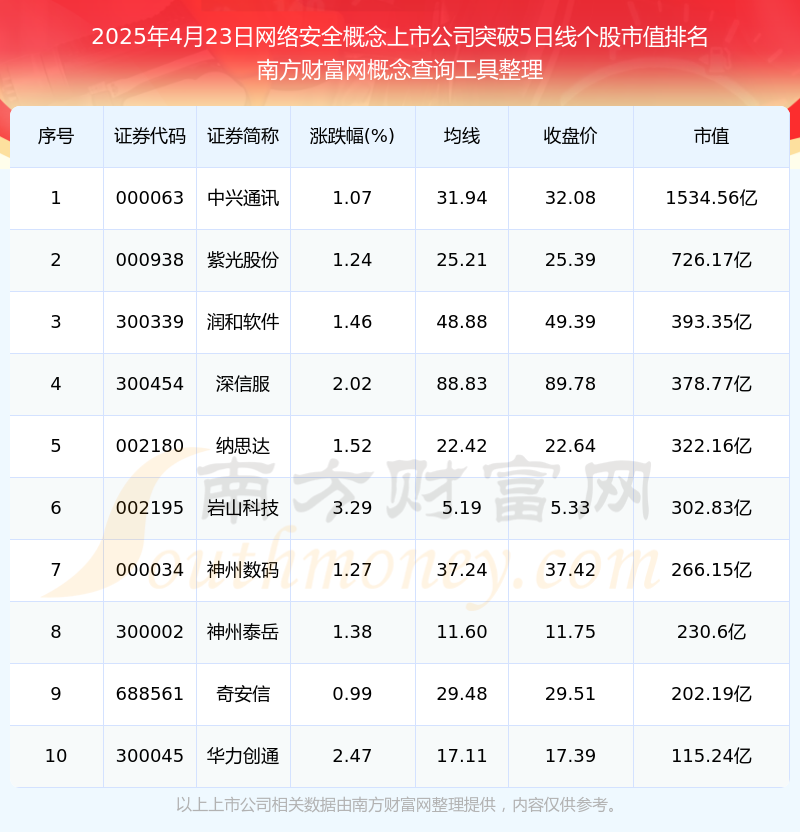Click closing price 29.51
The image size is (800, 832).
coord(570,694)
